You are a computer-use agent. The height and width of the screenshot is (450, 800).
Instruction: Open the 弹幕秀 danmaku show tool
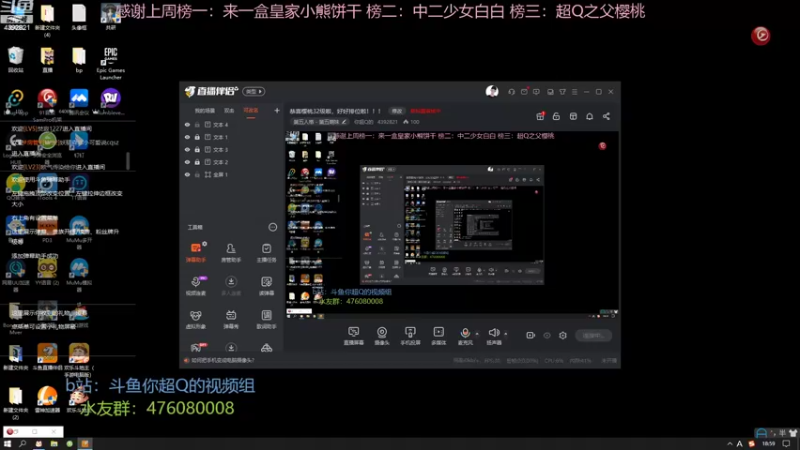click(231, 319)
